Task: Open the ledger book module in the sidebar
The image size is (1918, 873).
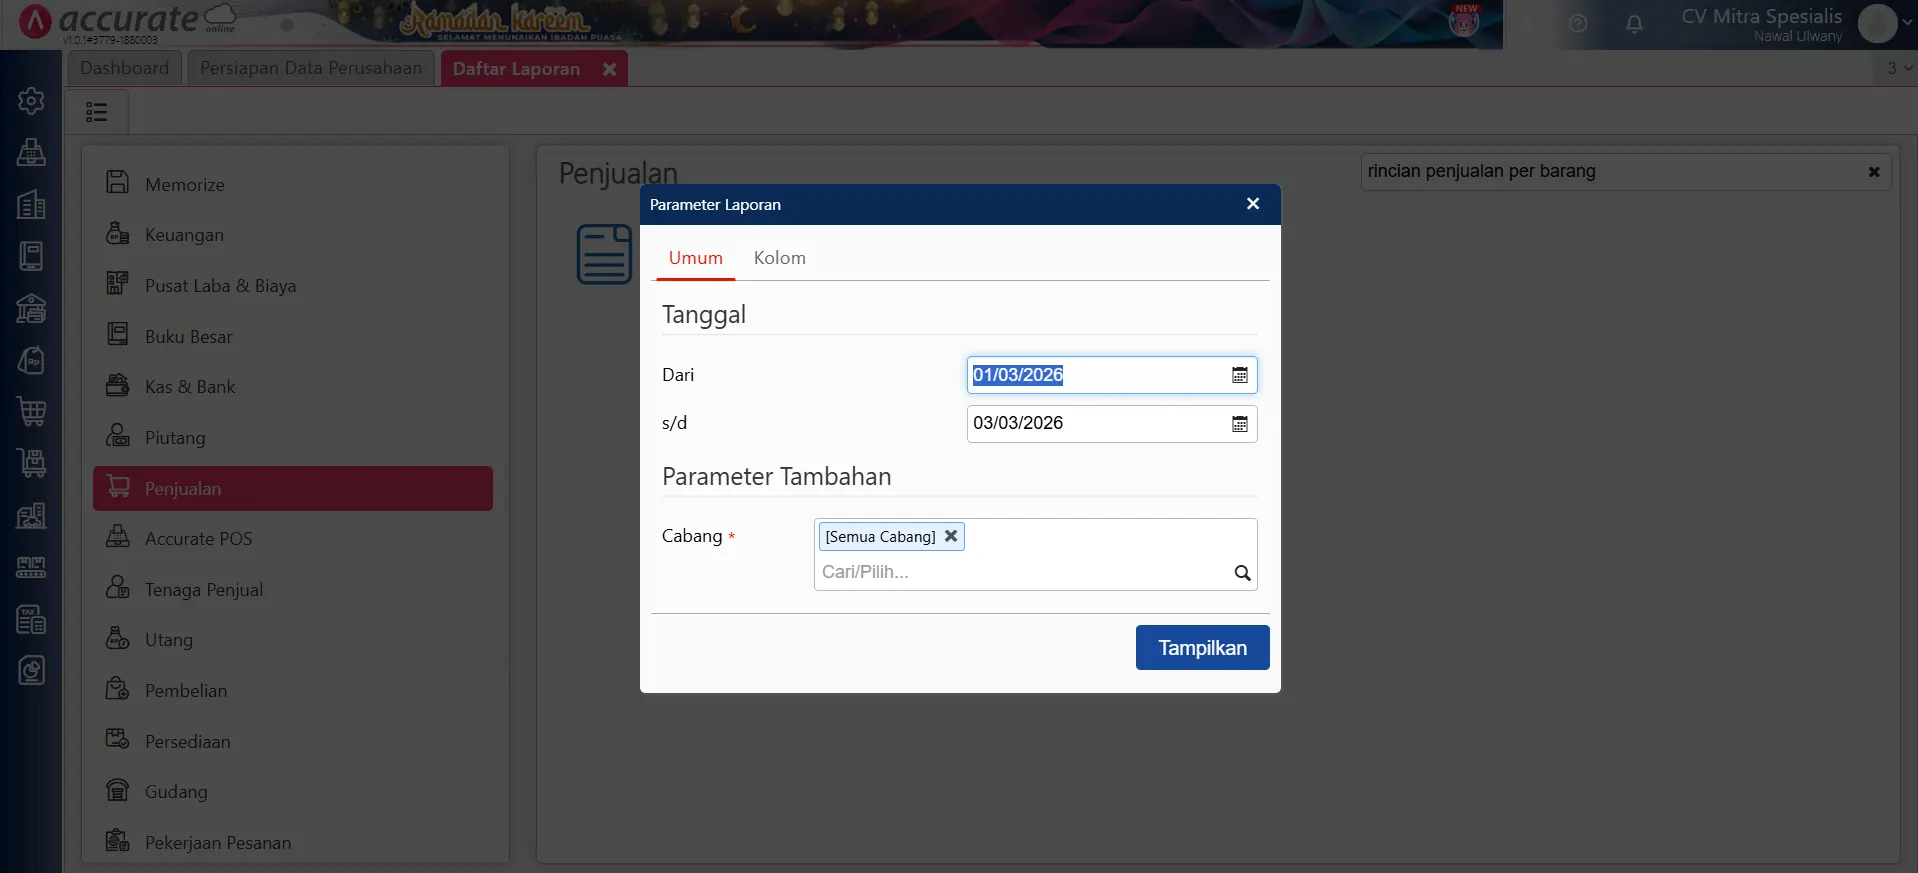Action: click(x=31, y=256)
